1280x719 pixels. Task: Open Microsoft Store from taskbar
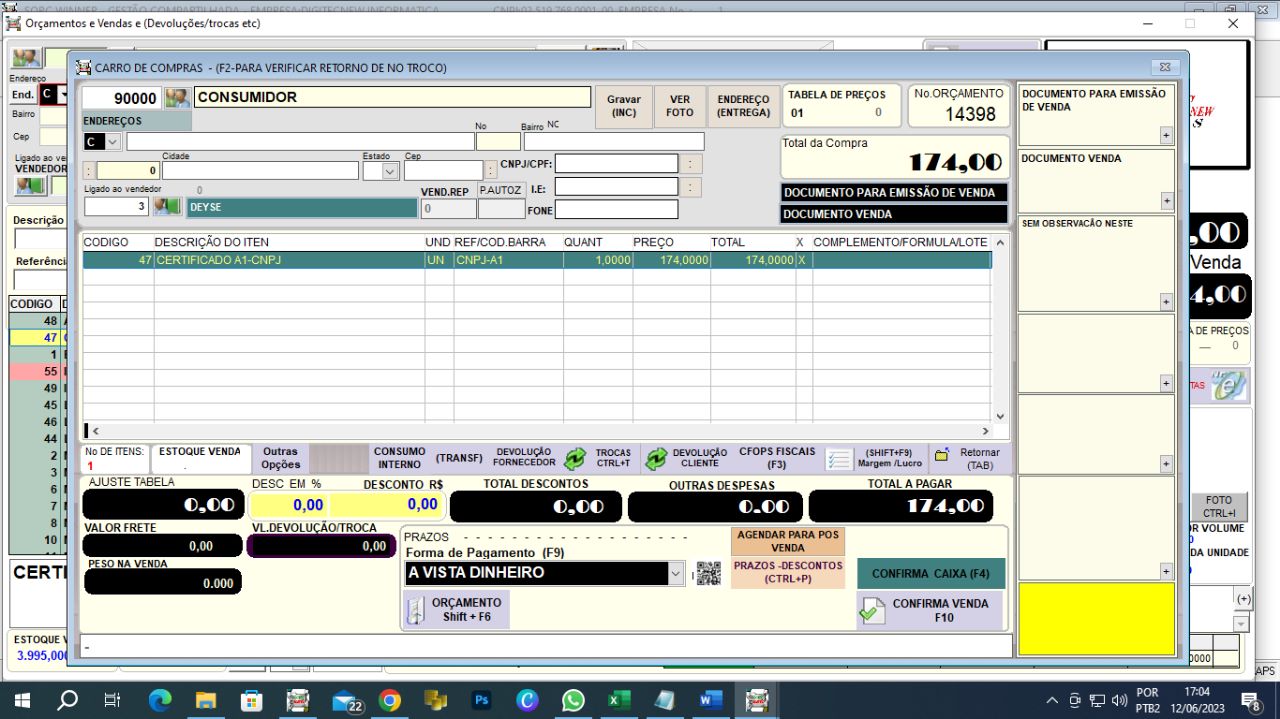(252, 700)
